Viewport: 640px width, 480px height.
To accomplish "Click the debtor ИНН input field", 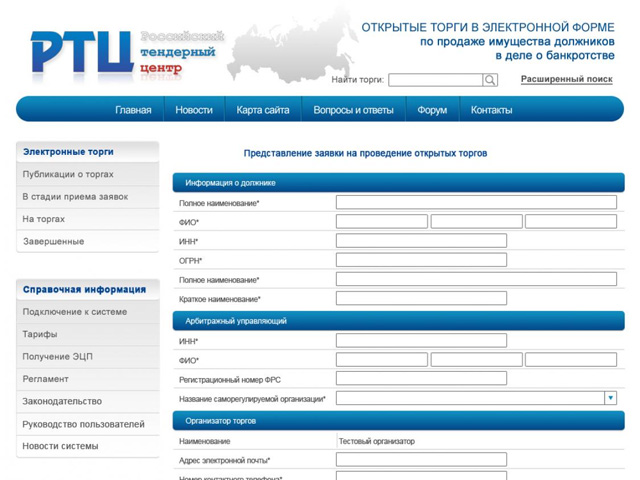I will tap(421, 241).
